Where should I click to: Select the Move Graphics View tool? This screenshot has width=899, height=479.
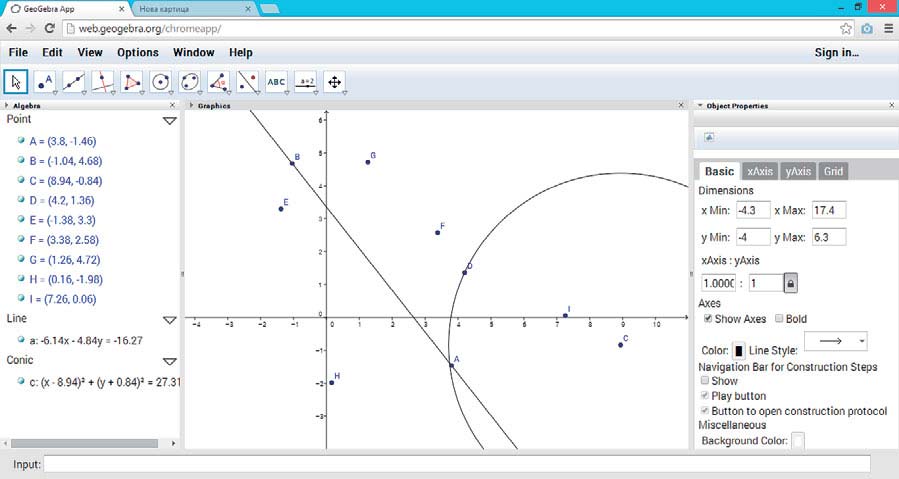[x=334, y=82]
